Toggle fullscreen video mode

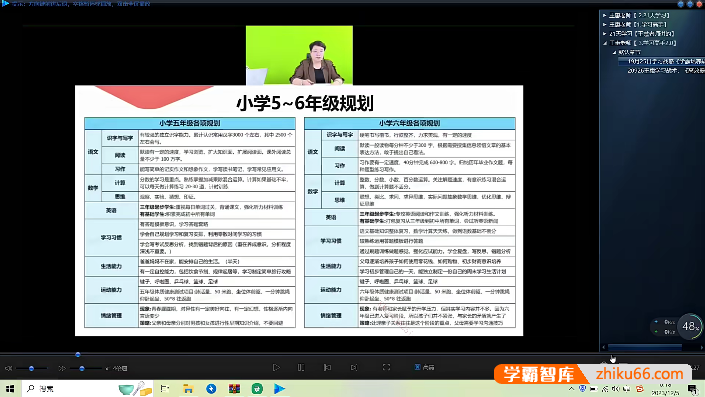click(386, 367)
